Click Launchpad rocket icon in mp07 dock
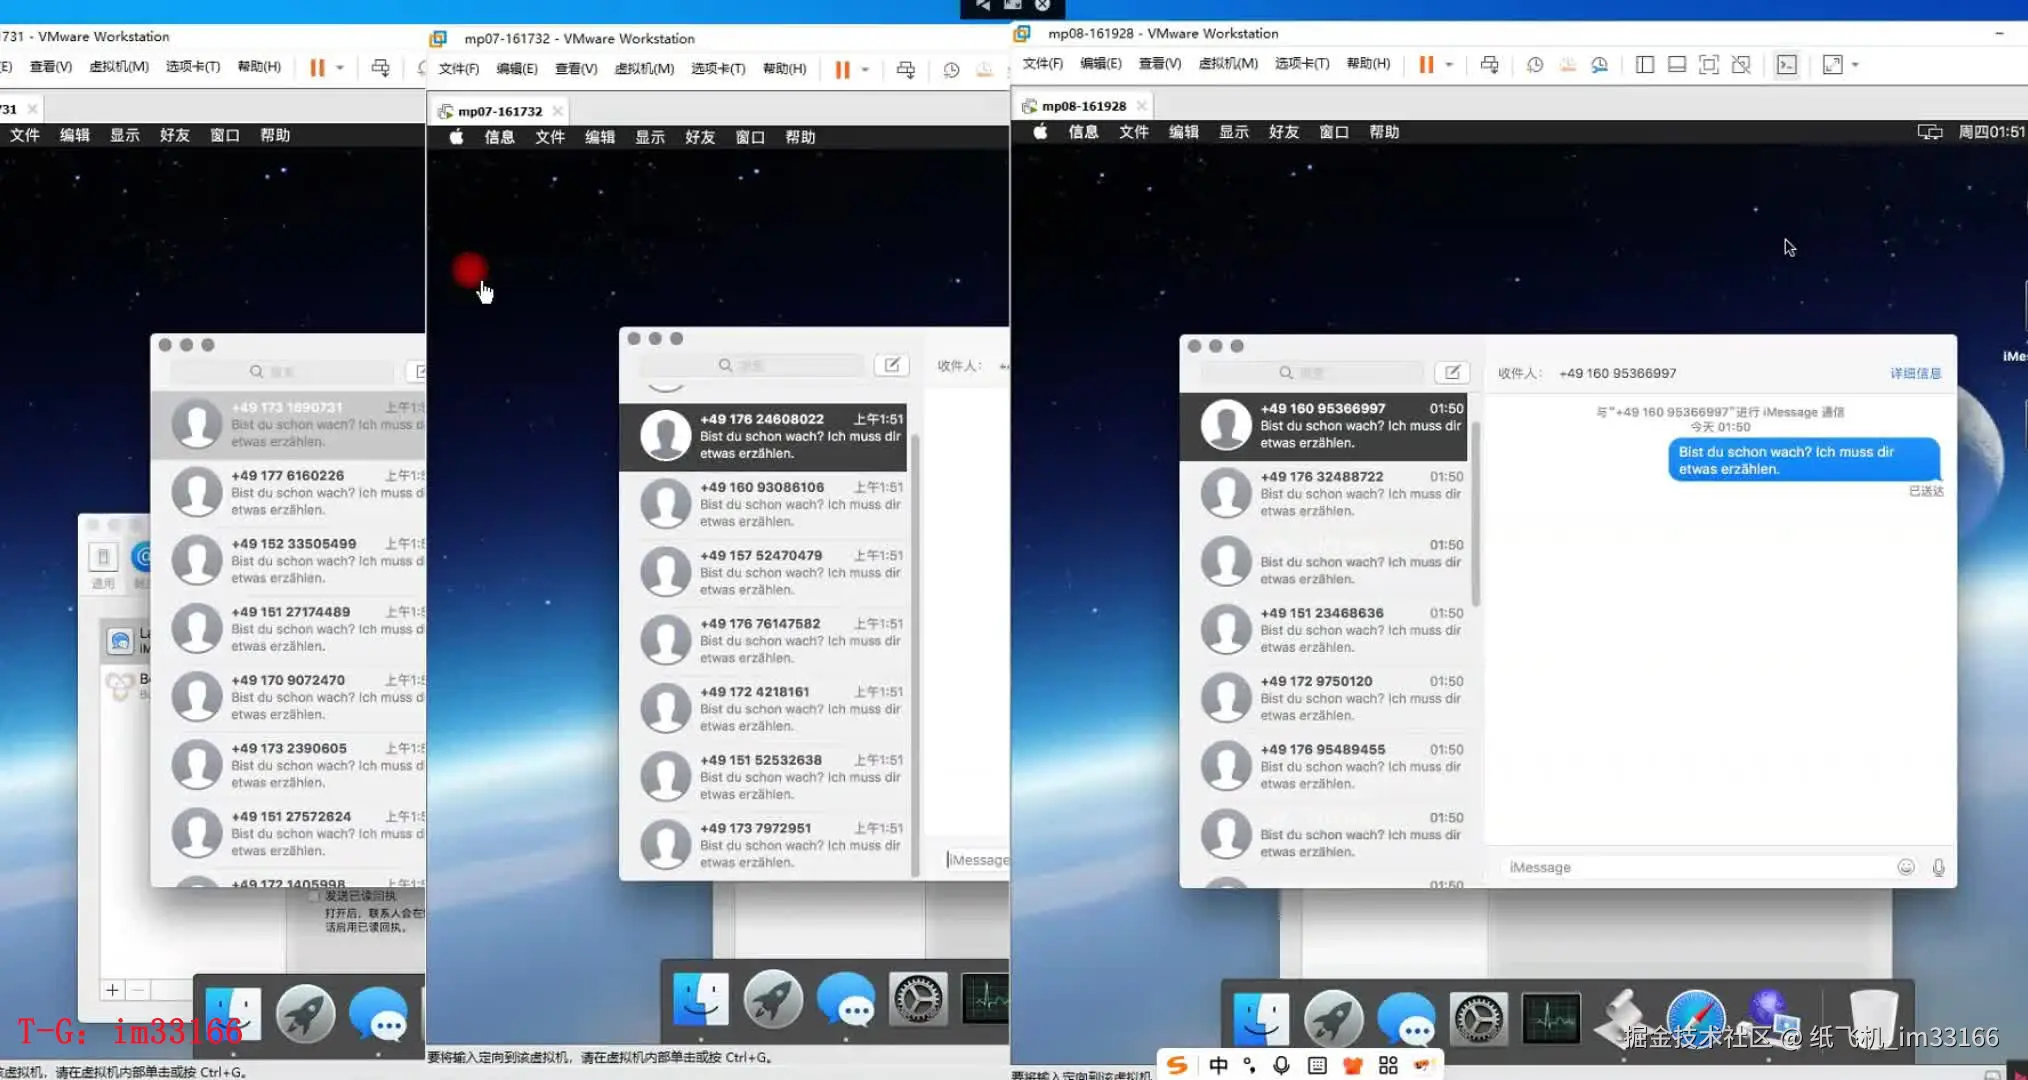The width and height of the screenshot is (2028, 1080). tap(773, 999)
